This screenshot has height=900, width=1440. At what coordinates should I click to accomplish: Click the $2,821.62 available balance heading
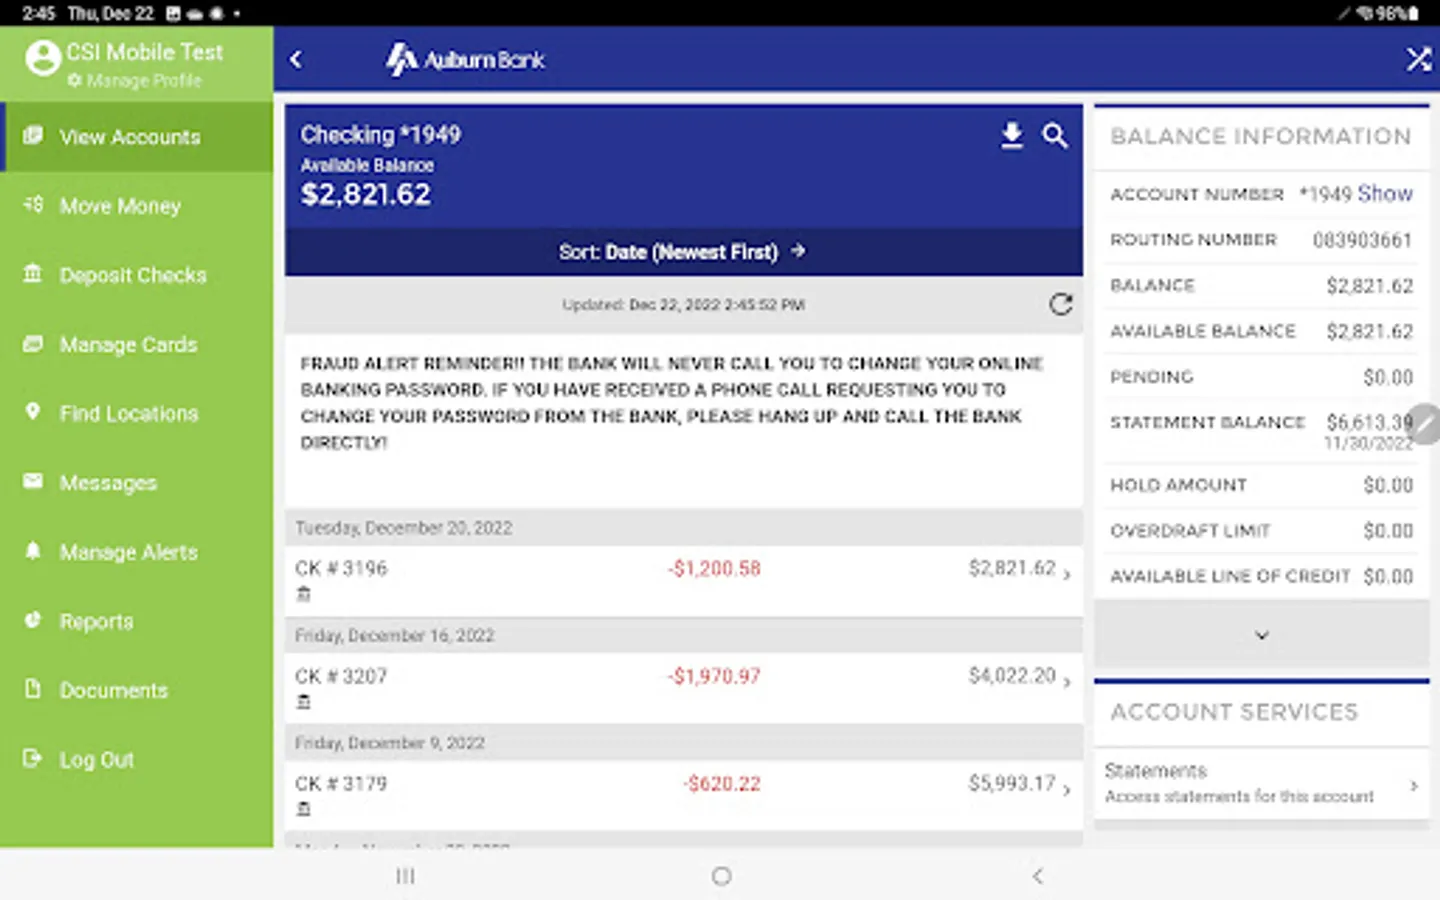[x=366, y=194]
